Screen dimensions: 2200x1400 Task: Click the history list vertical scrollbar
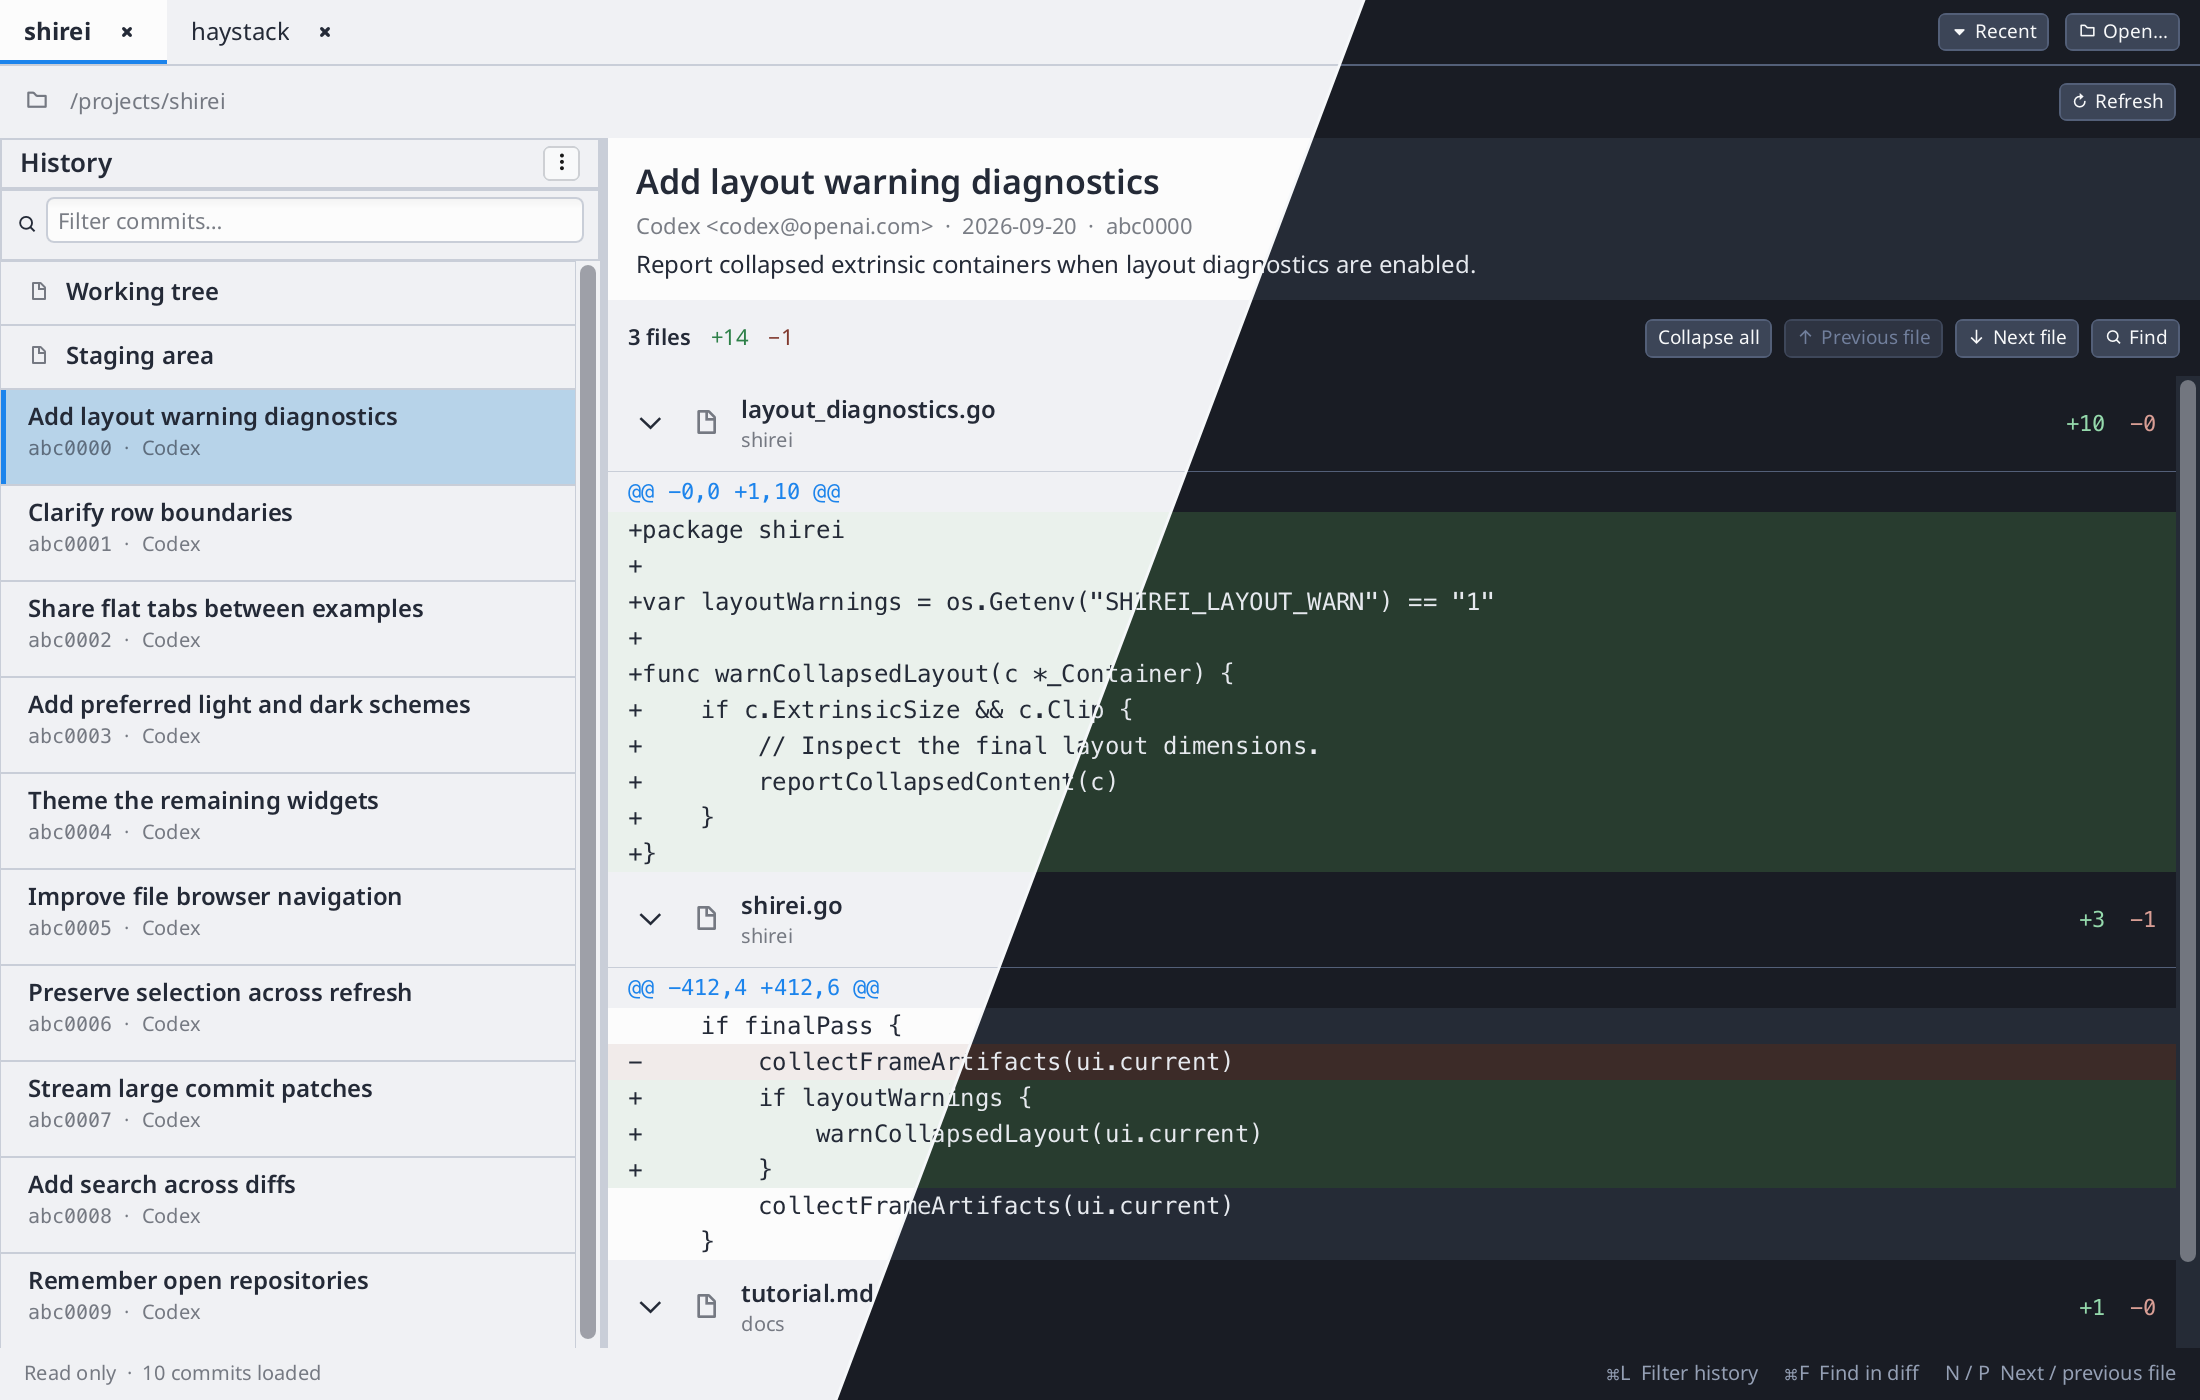[x=588, y=802]
